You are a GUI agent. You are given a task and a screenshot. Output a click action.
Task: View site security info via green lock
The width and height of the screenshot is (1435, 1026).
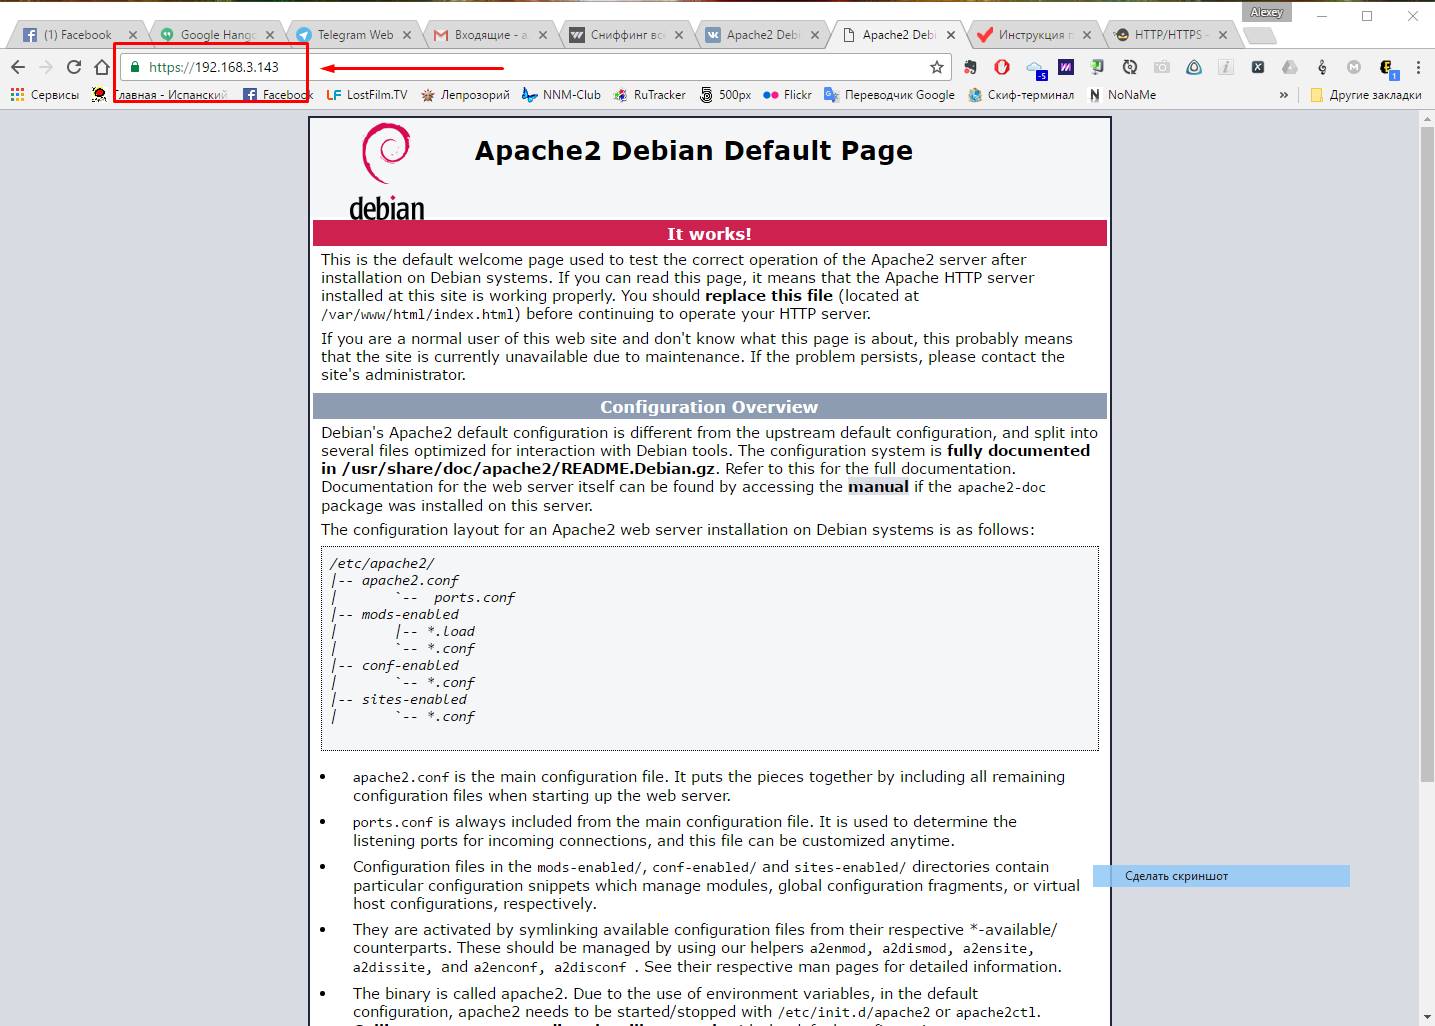pyautogui.click(x=135, y=67)
